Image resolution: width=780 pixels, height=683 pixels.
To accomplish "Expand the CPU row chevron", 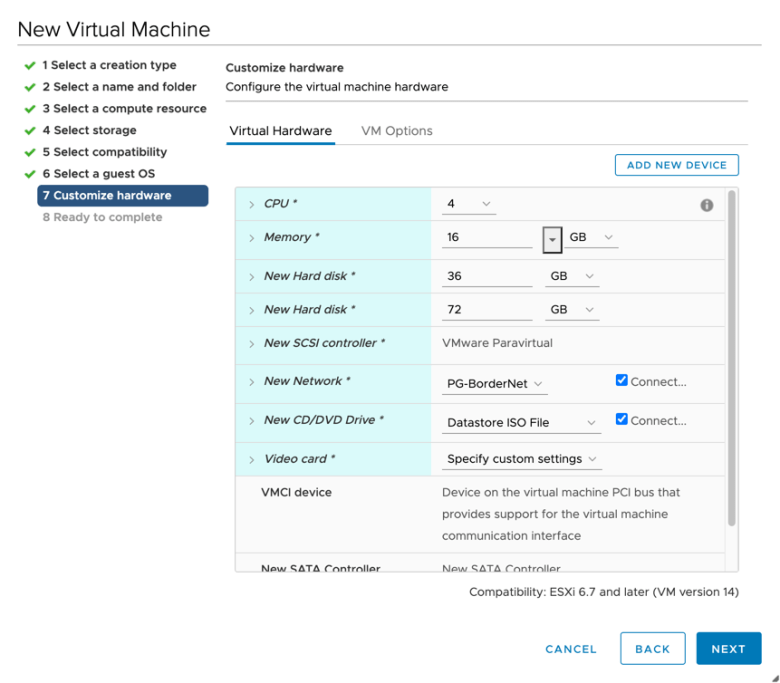I will tap(252, 204).
